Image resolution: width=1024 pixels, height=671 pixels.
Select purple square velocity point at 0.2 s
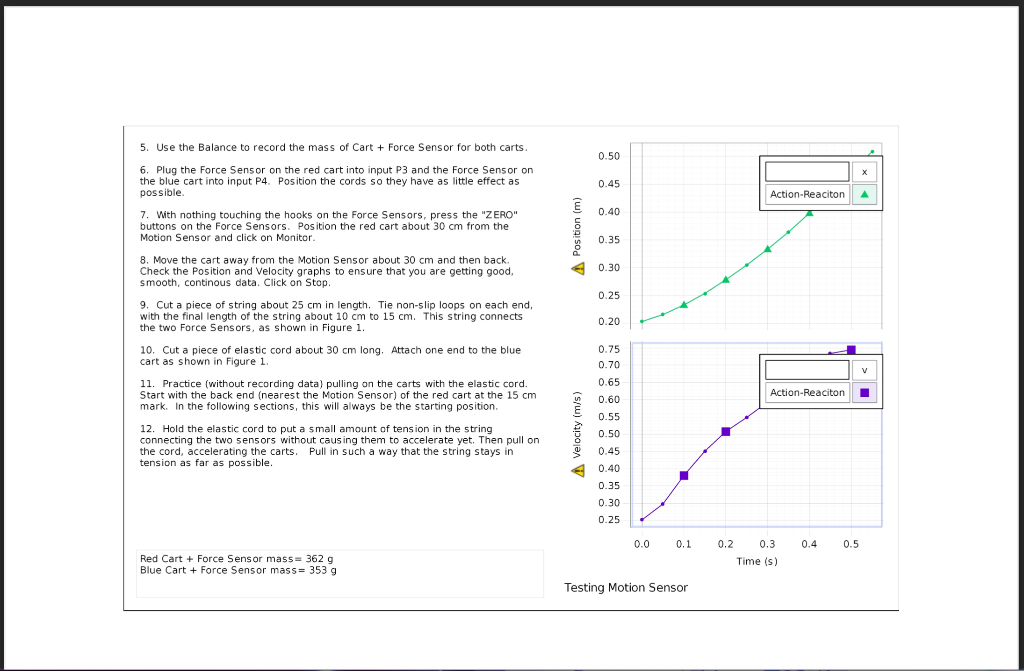(726, 432)
